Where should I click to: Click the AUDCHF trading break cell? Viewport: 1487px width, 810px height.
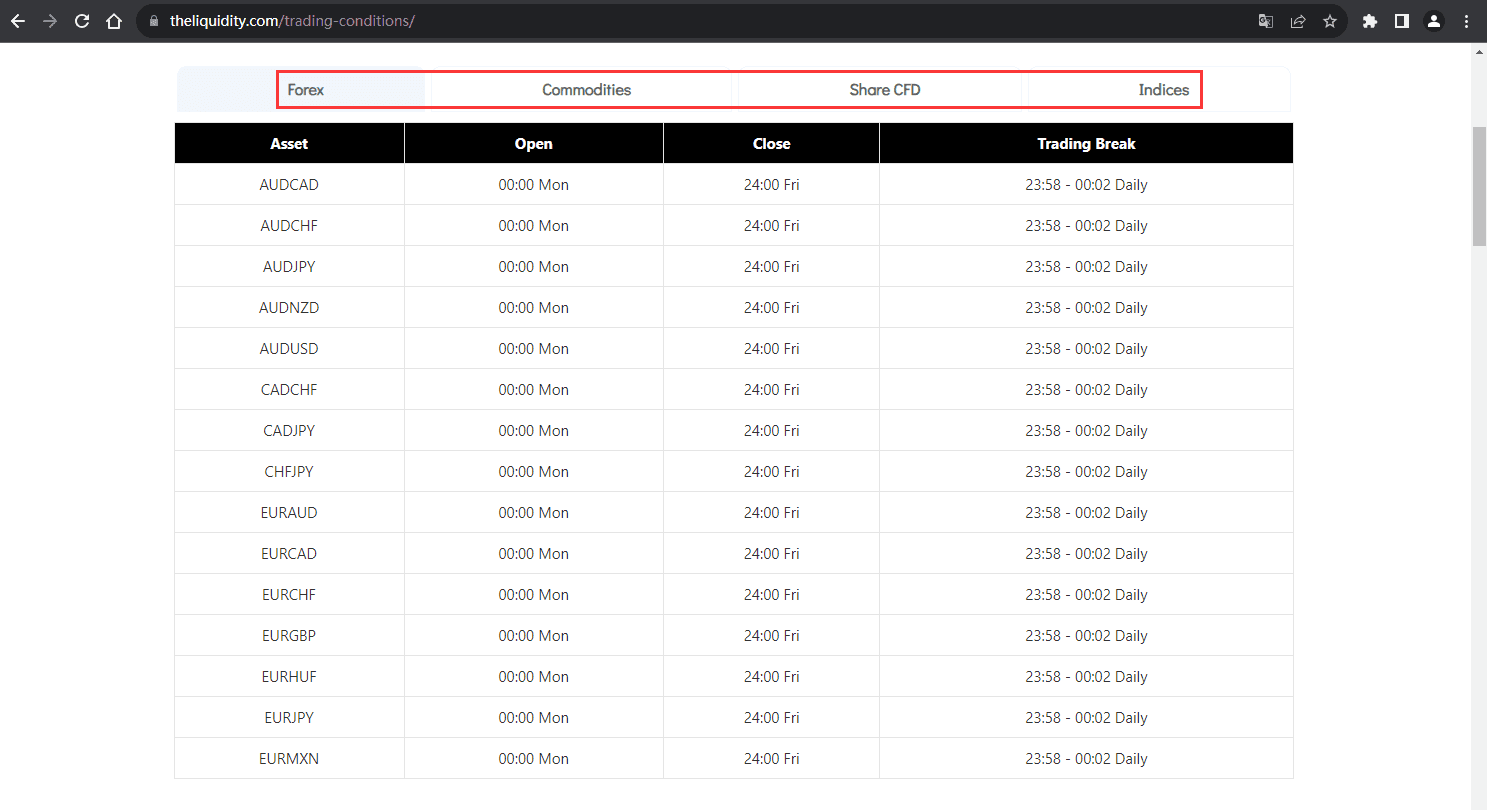click(x=1086, y=226)
